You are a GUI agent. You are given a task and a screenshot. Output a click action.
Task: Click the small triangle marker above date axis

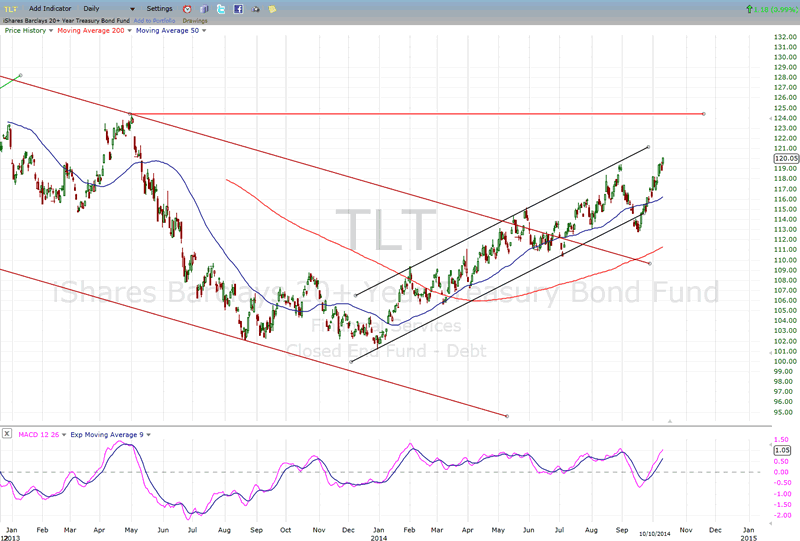click(x=670, y=422)
